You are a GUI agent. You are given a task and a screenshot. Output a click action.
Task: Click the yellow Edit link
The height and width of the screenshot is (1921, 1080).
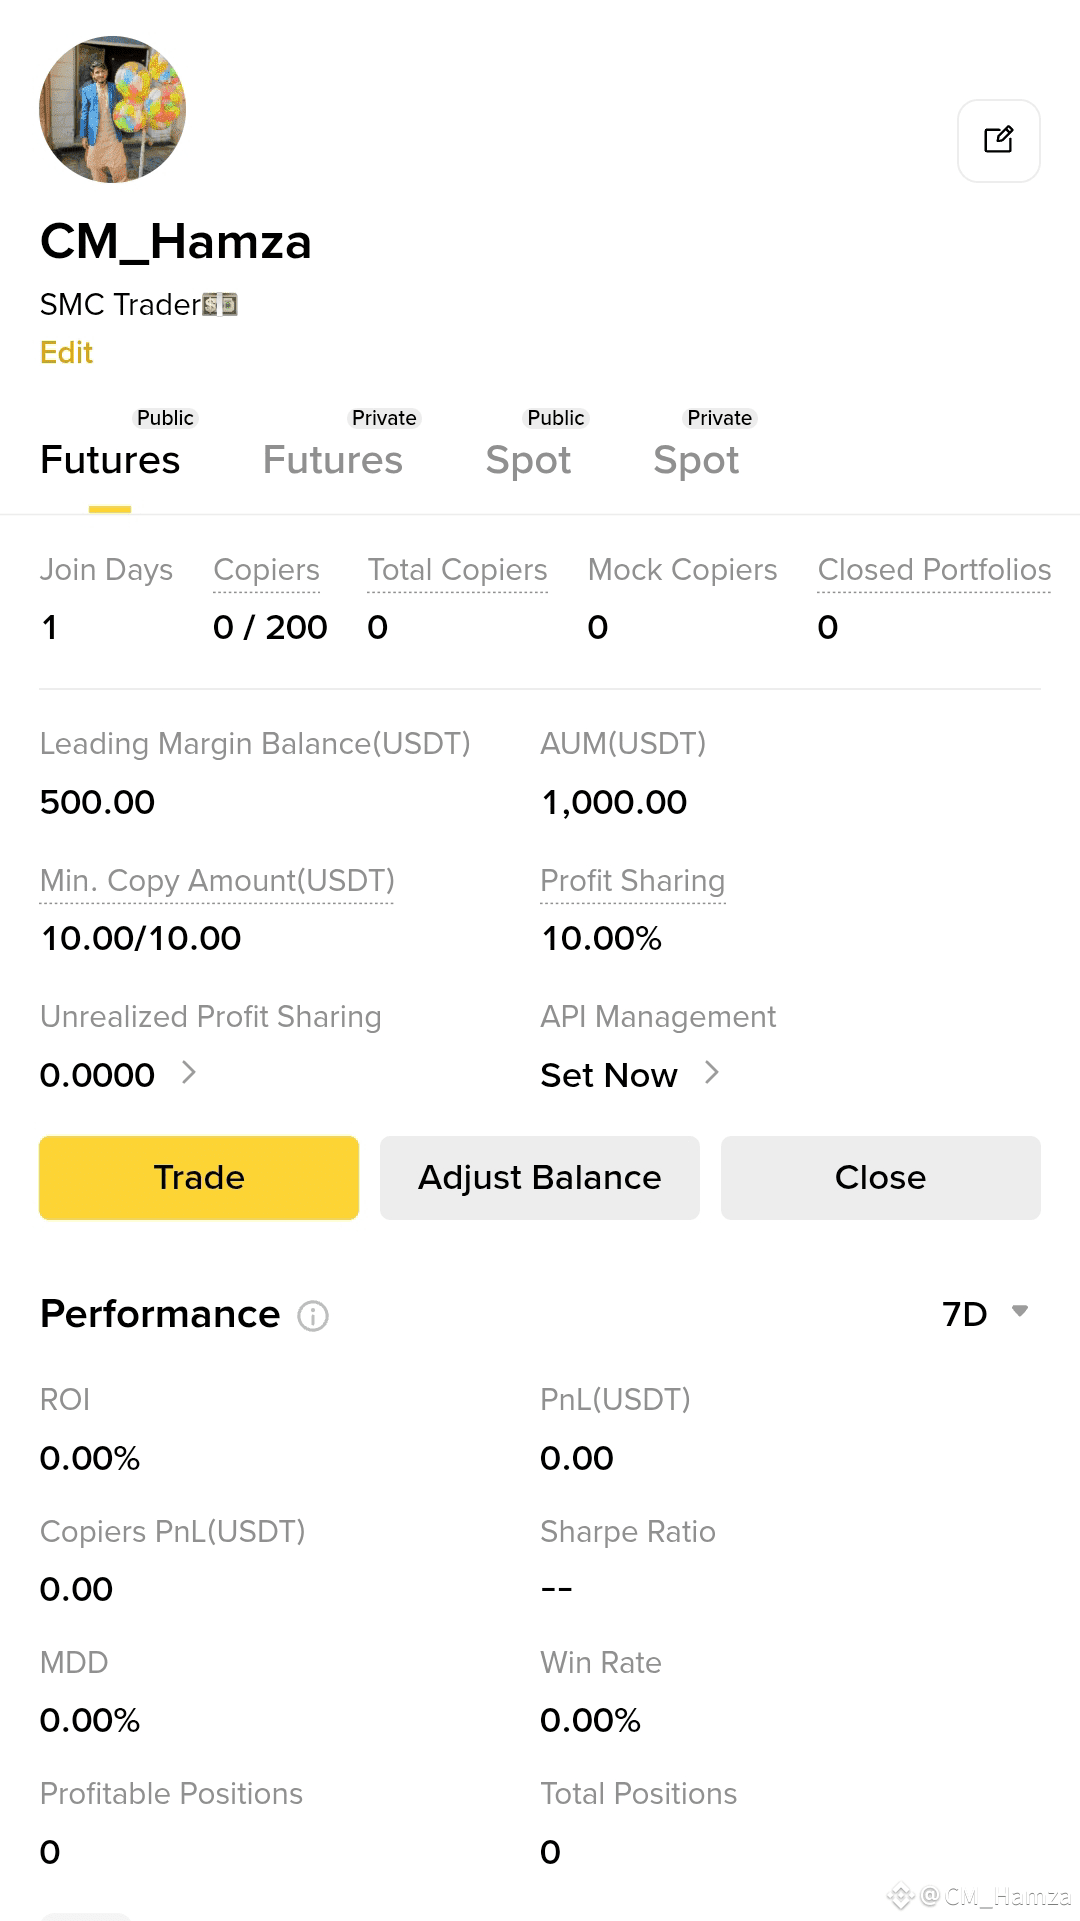[x=66, y=353]
